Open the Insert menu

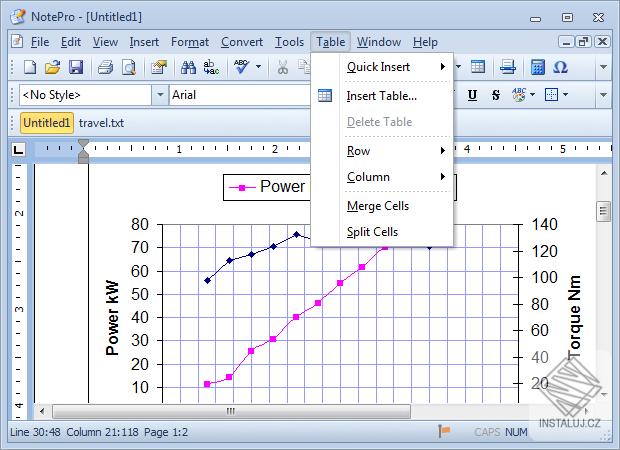144,42
